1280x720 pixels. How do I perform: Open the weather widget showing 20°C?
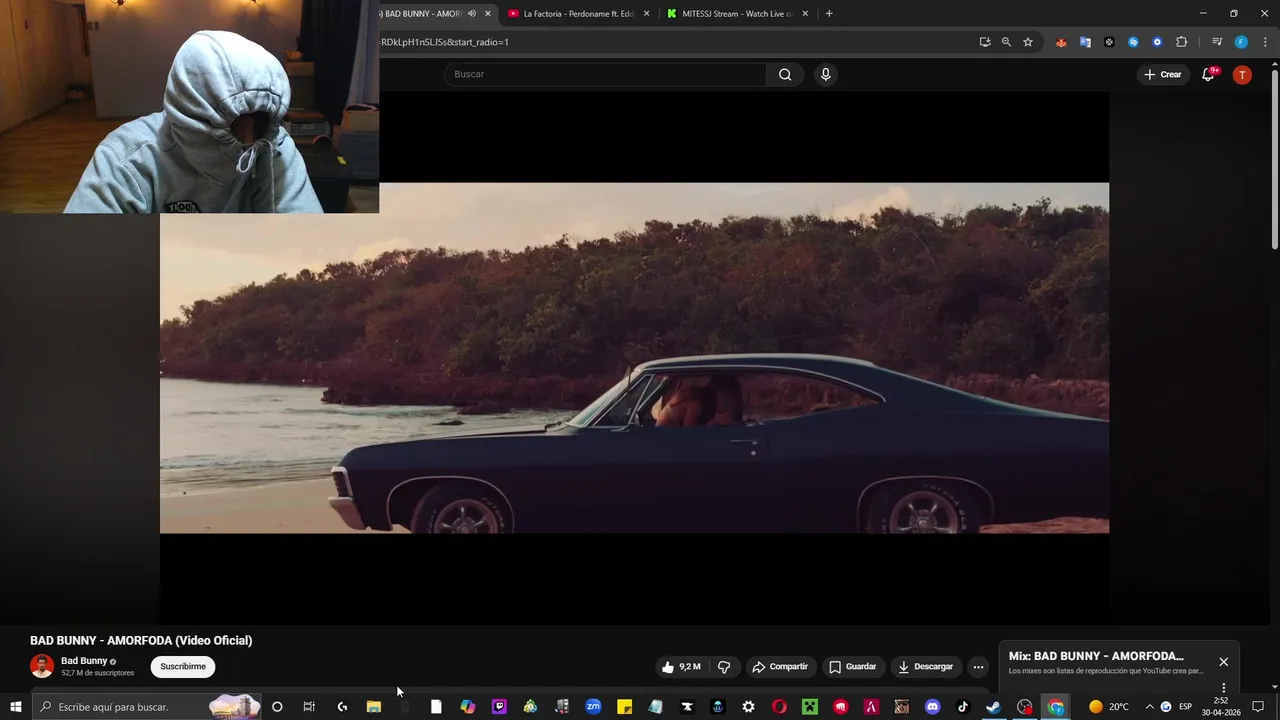pos(1108,707)
